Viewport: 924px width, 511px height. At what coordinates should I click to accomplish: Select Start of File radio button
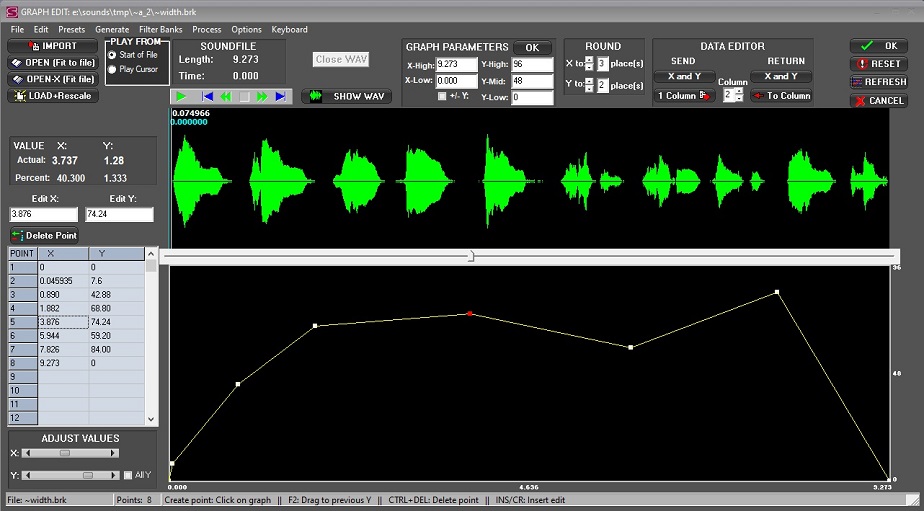[112, 55]
